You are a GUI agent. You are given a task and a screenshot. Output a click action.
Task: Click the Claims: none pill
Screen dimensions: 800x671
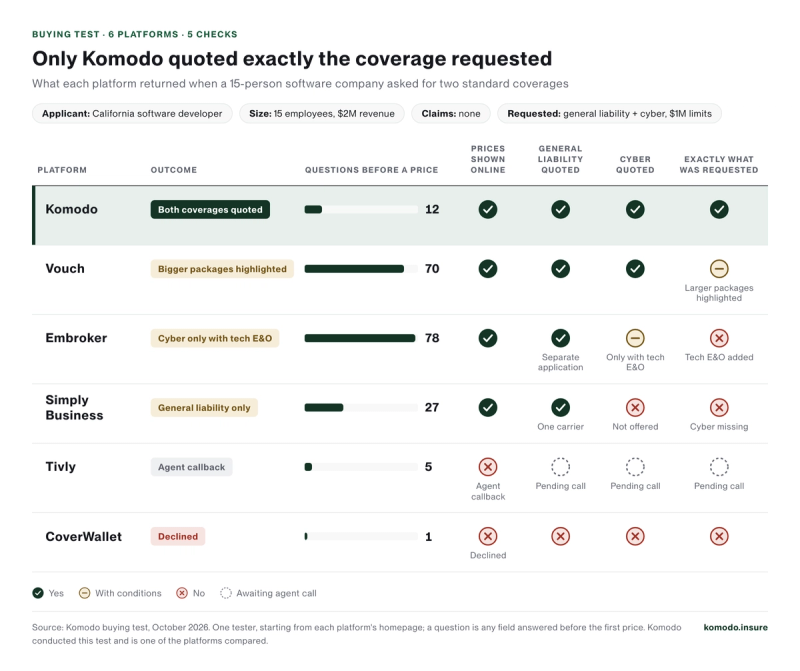[451, 113]
